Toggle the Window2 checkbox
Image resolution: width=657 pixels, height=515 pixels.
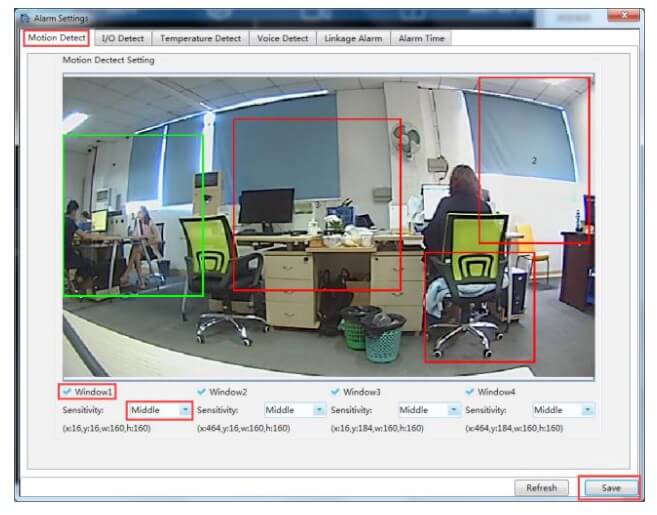tap(201, 392)
